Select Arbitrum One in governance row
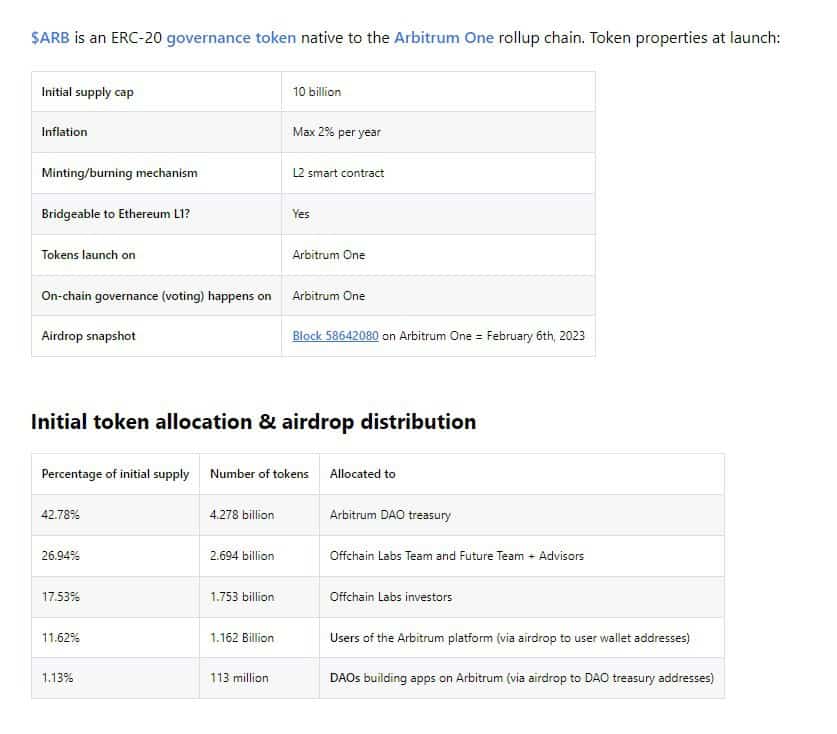The width and height of the screenshot is (837, 734). point(329,296)
